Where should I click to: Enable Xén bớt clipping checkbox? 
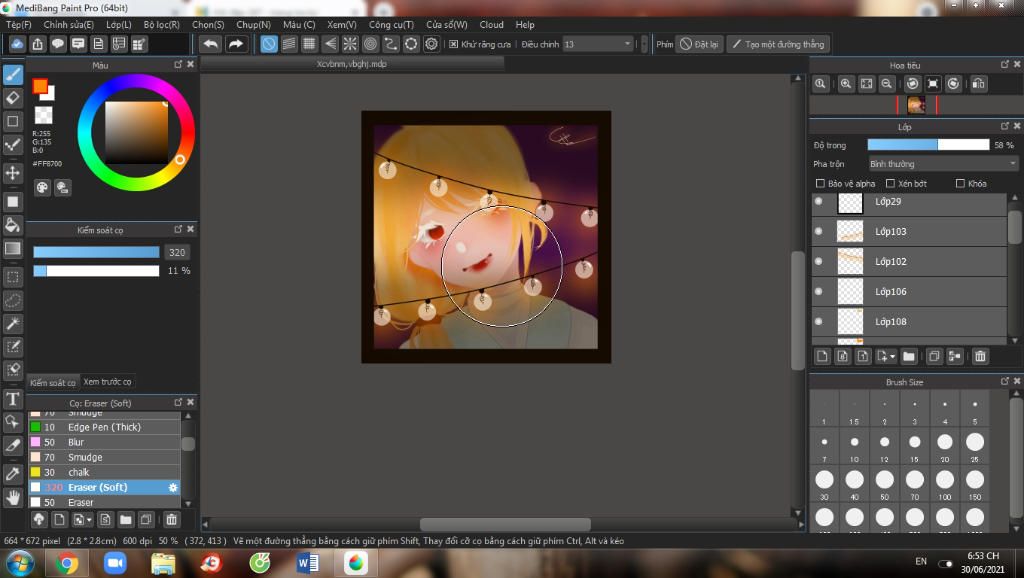coord(890,184)
